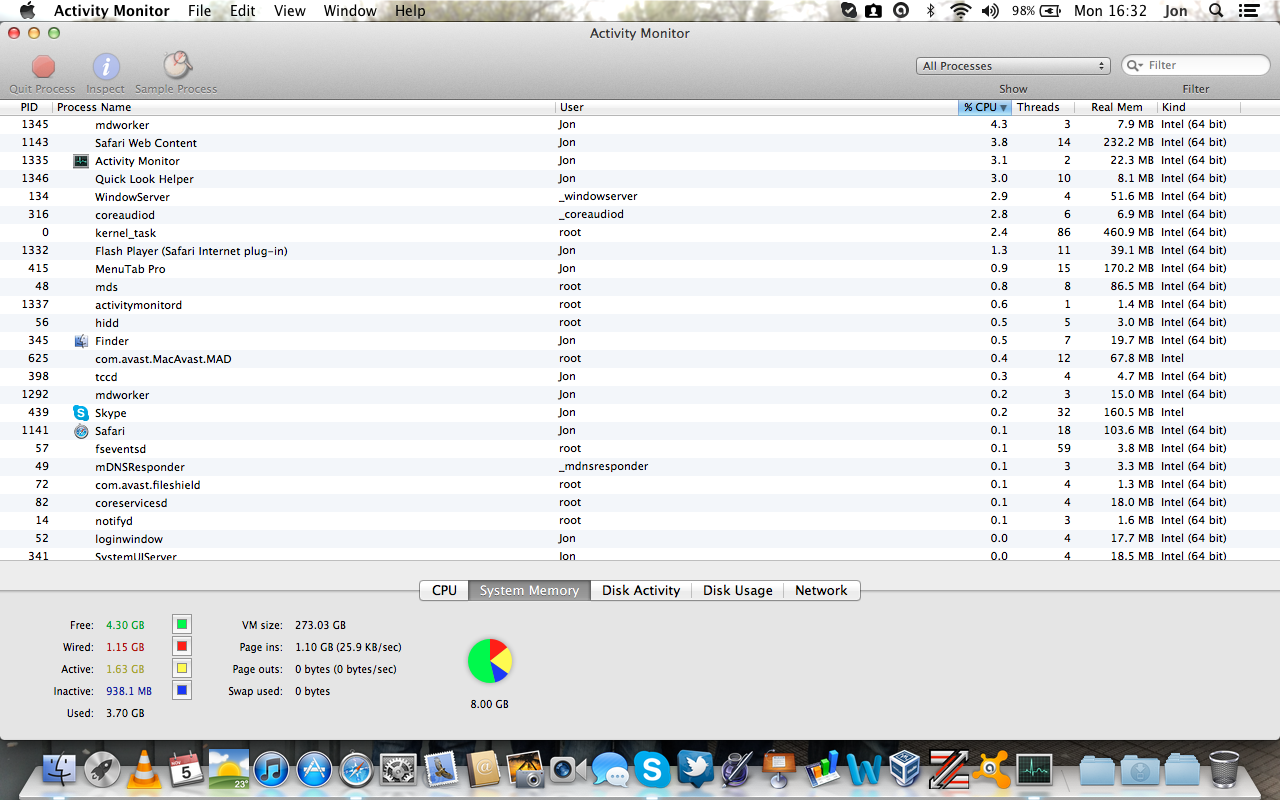The width and height of the screenshot is (1280, 800).
Task: Click the Activity Monitor icon in the process list
Action: 81,161
